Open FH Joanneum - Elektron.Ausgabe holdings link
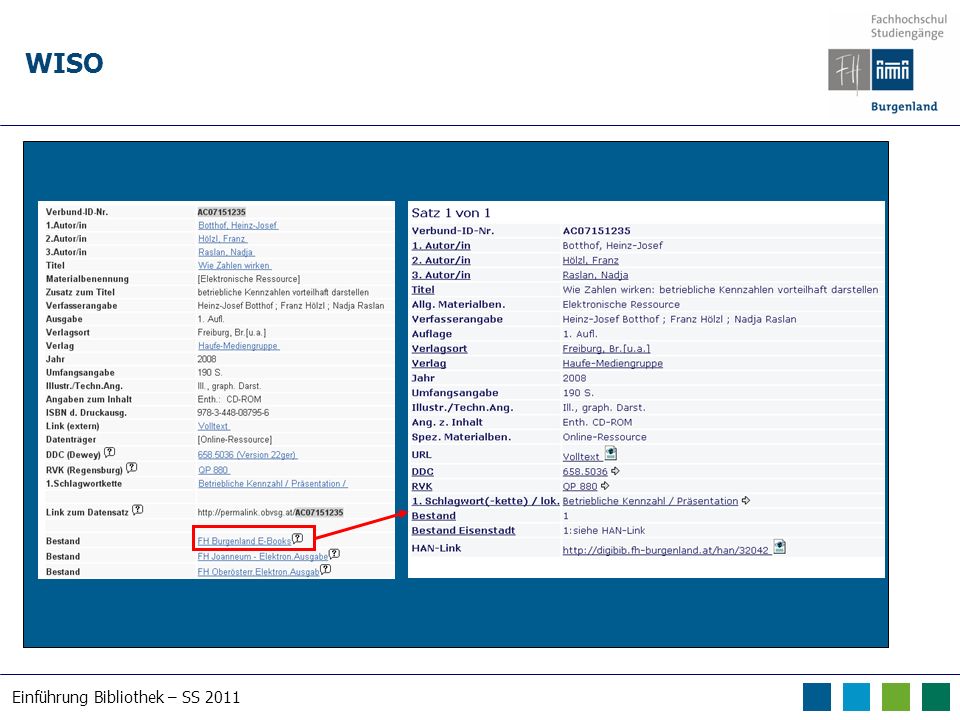Image resolution: width=960 pixels, height=720 pixels. click(x=263, y=557)
